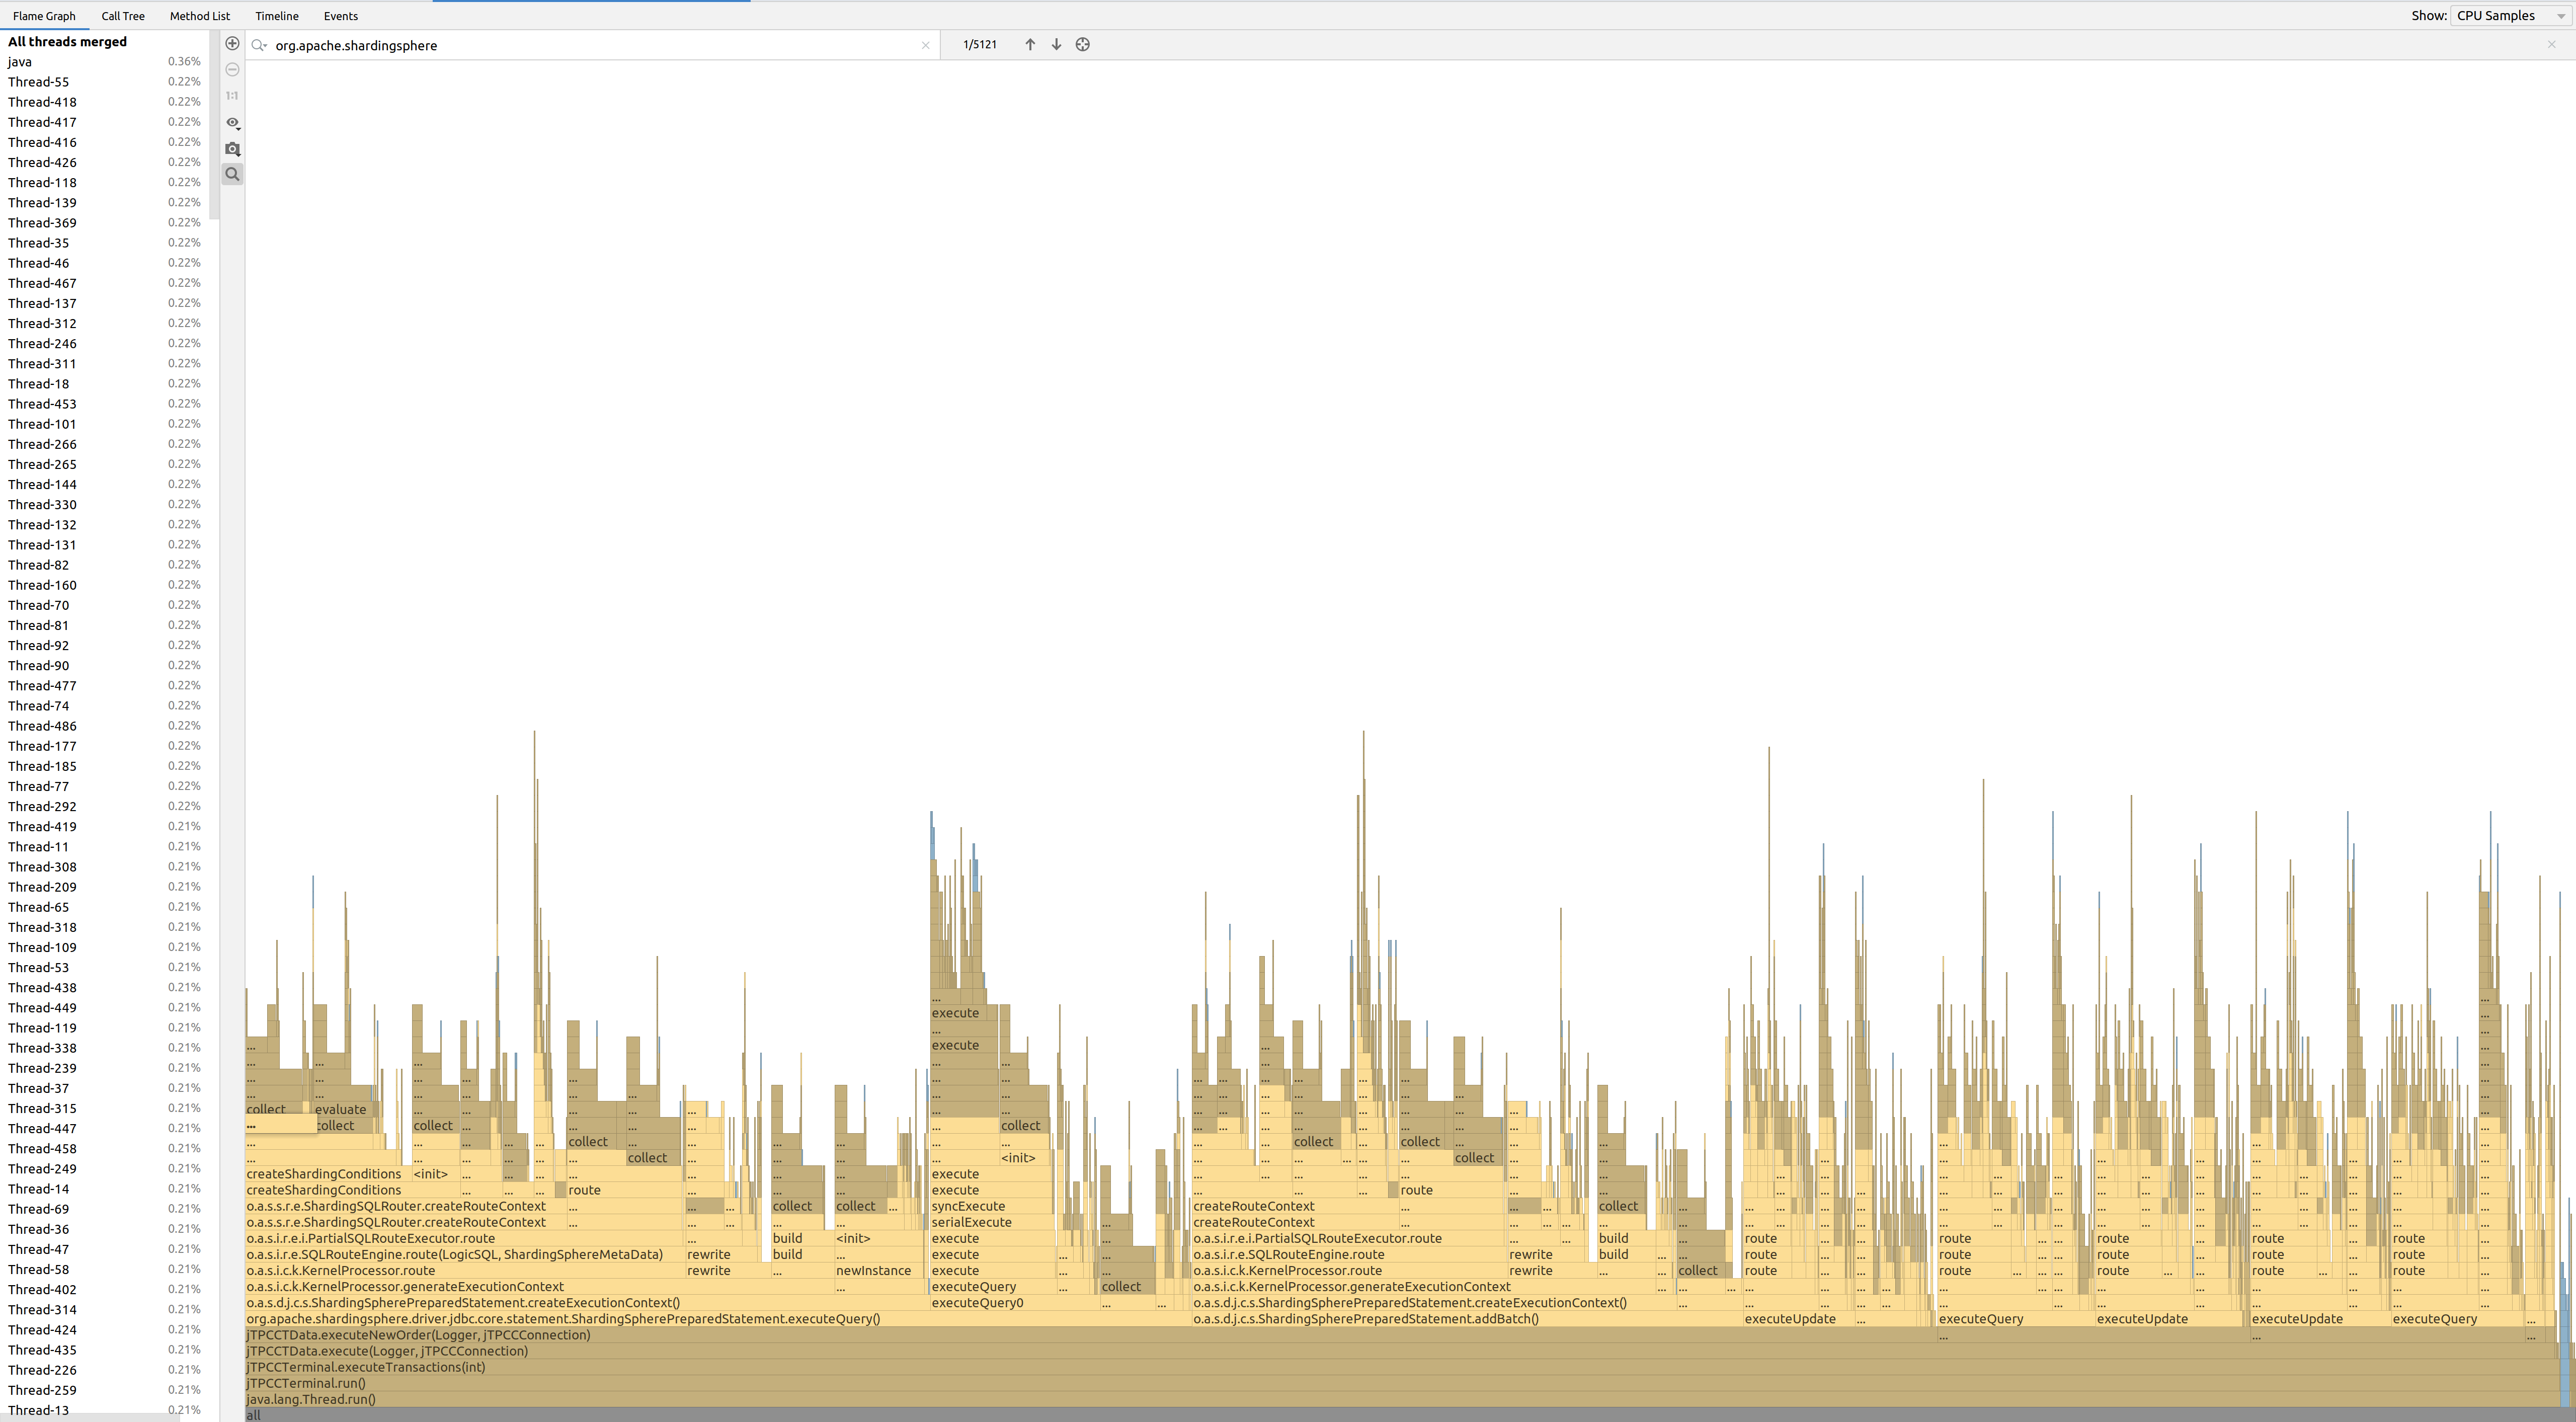Open the eye presentation settings dropdown

tap(232, 122)
